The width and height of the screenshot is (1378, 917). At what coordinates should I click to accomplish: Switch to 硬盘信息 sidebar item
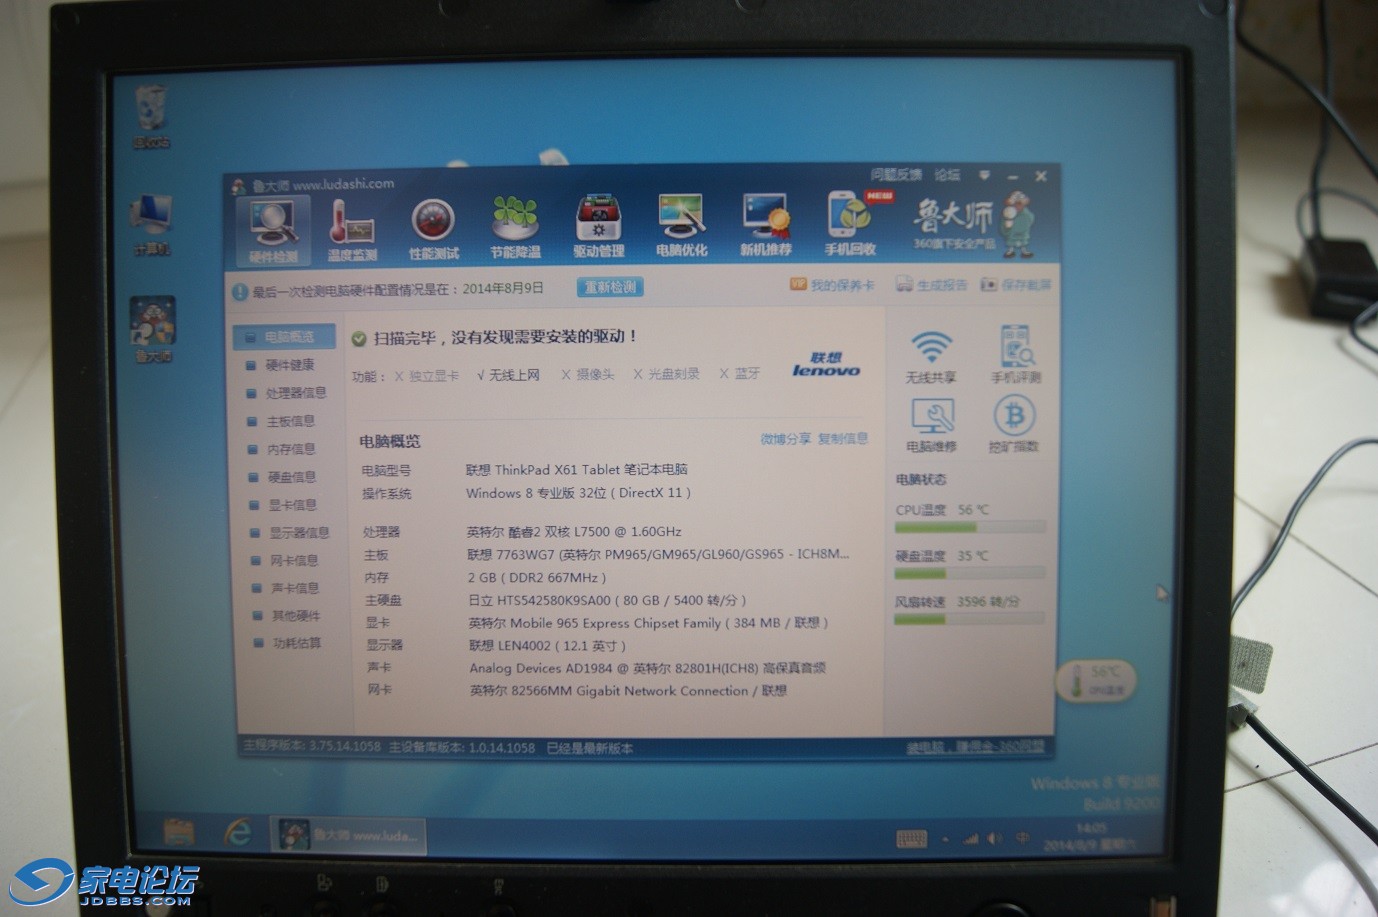[291, 477]
